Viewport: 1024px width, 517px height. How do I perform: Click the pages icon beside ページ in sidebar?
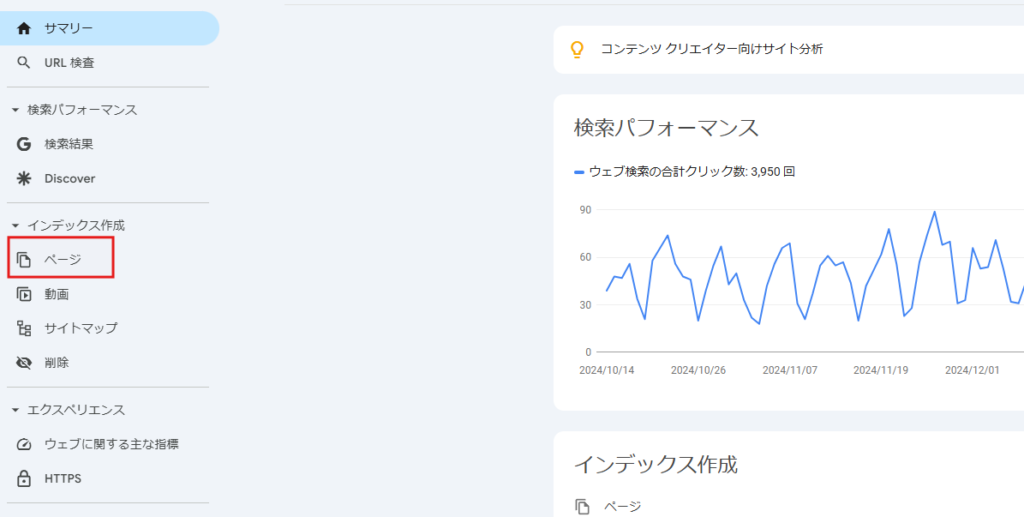coord(24,260)
